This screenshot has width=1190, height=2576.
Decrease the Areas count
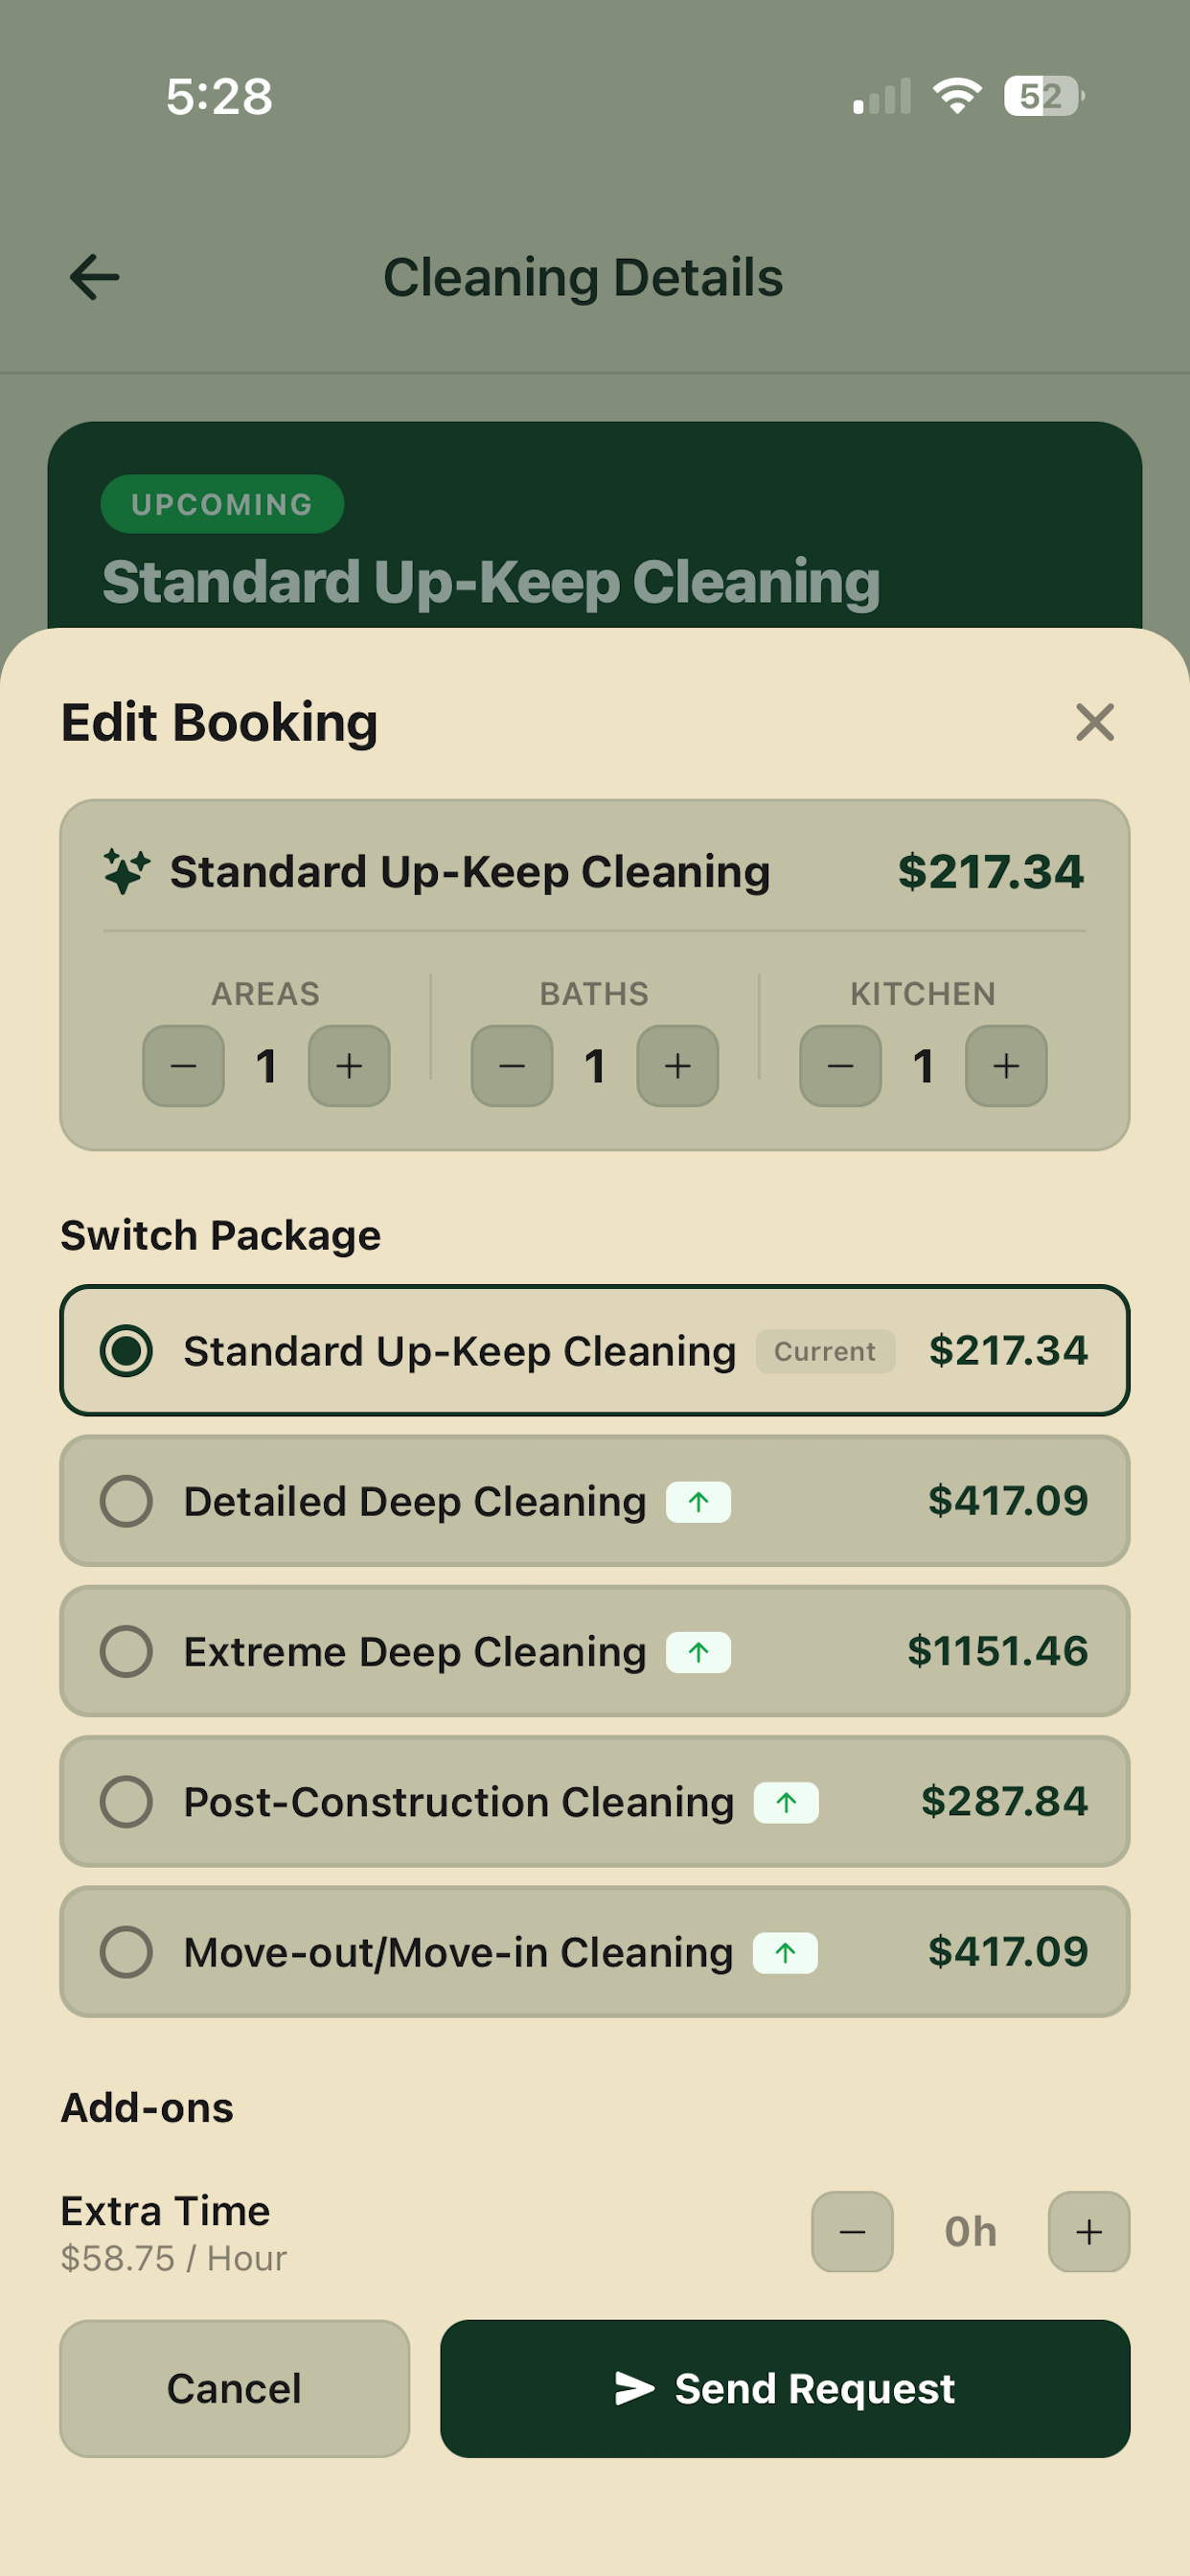pos(183,1065)
